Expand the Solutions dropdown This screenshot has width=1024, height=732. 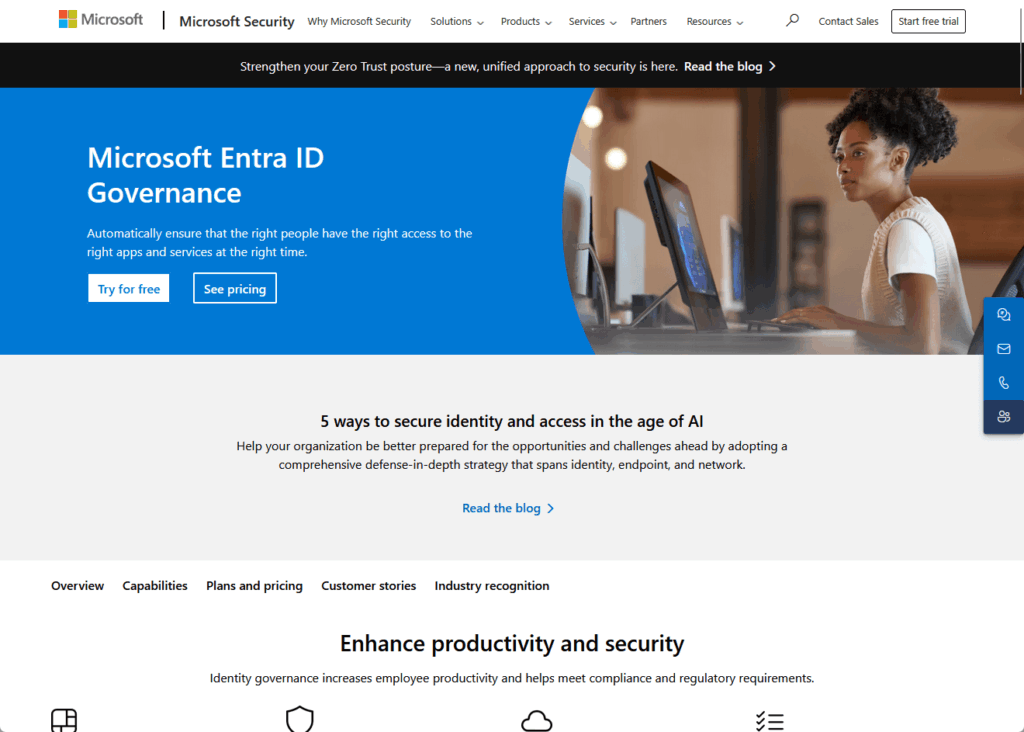click(x=456, y=22)
